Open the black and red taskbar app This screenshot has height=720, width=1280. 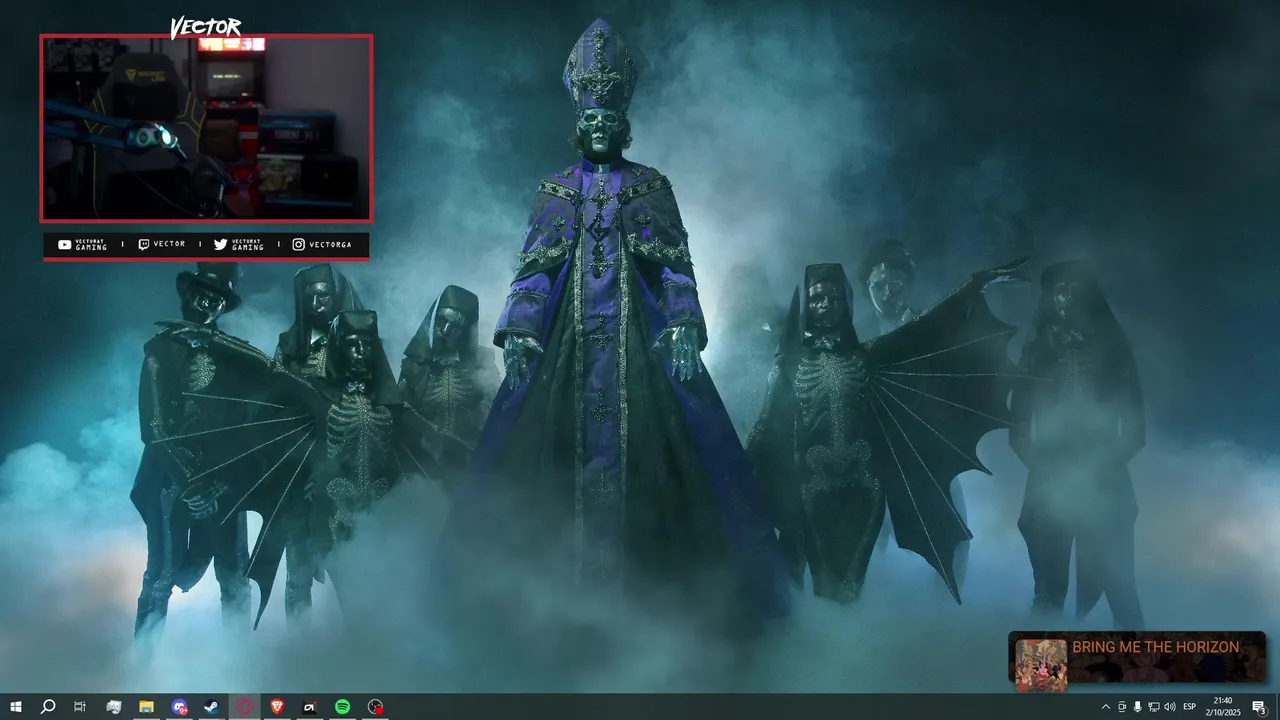click(310, 707)
